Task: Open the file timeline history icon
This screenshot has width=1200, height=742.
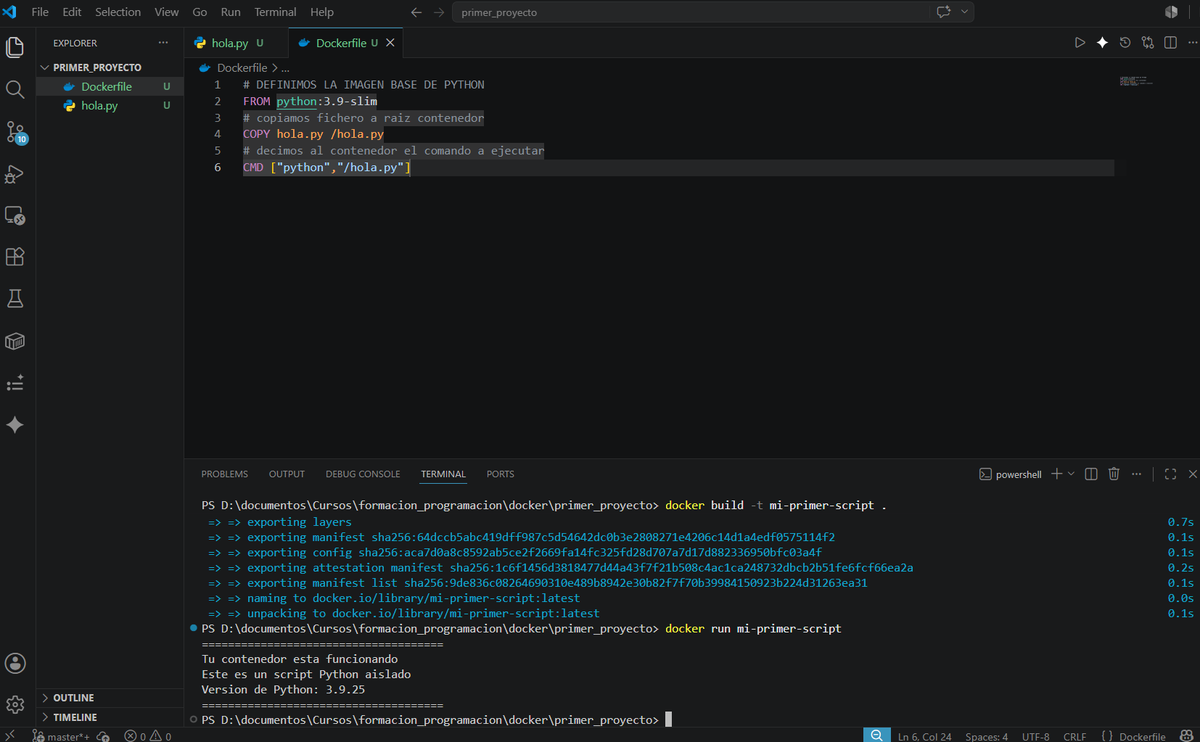Action: point(1125,43)
